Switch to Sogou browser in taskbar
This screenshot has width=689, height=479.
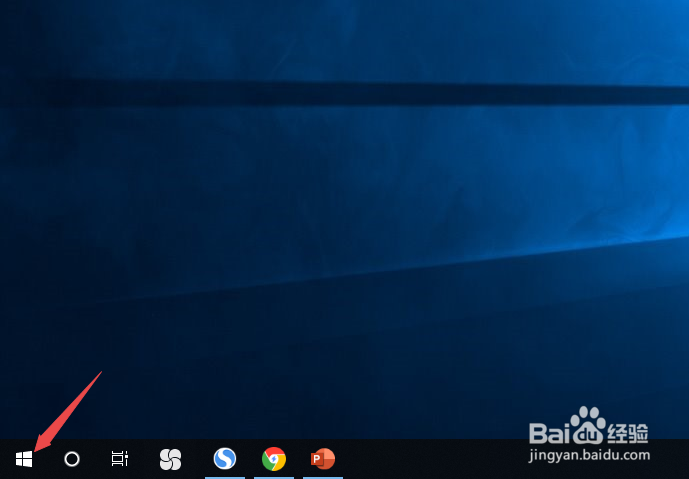(x=225, y=459)
